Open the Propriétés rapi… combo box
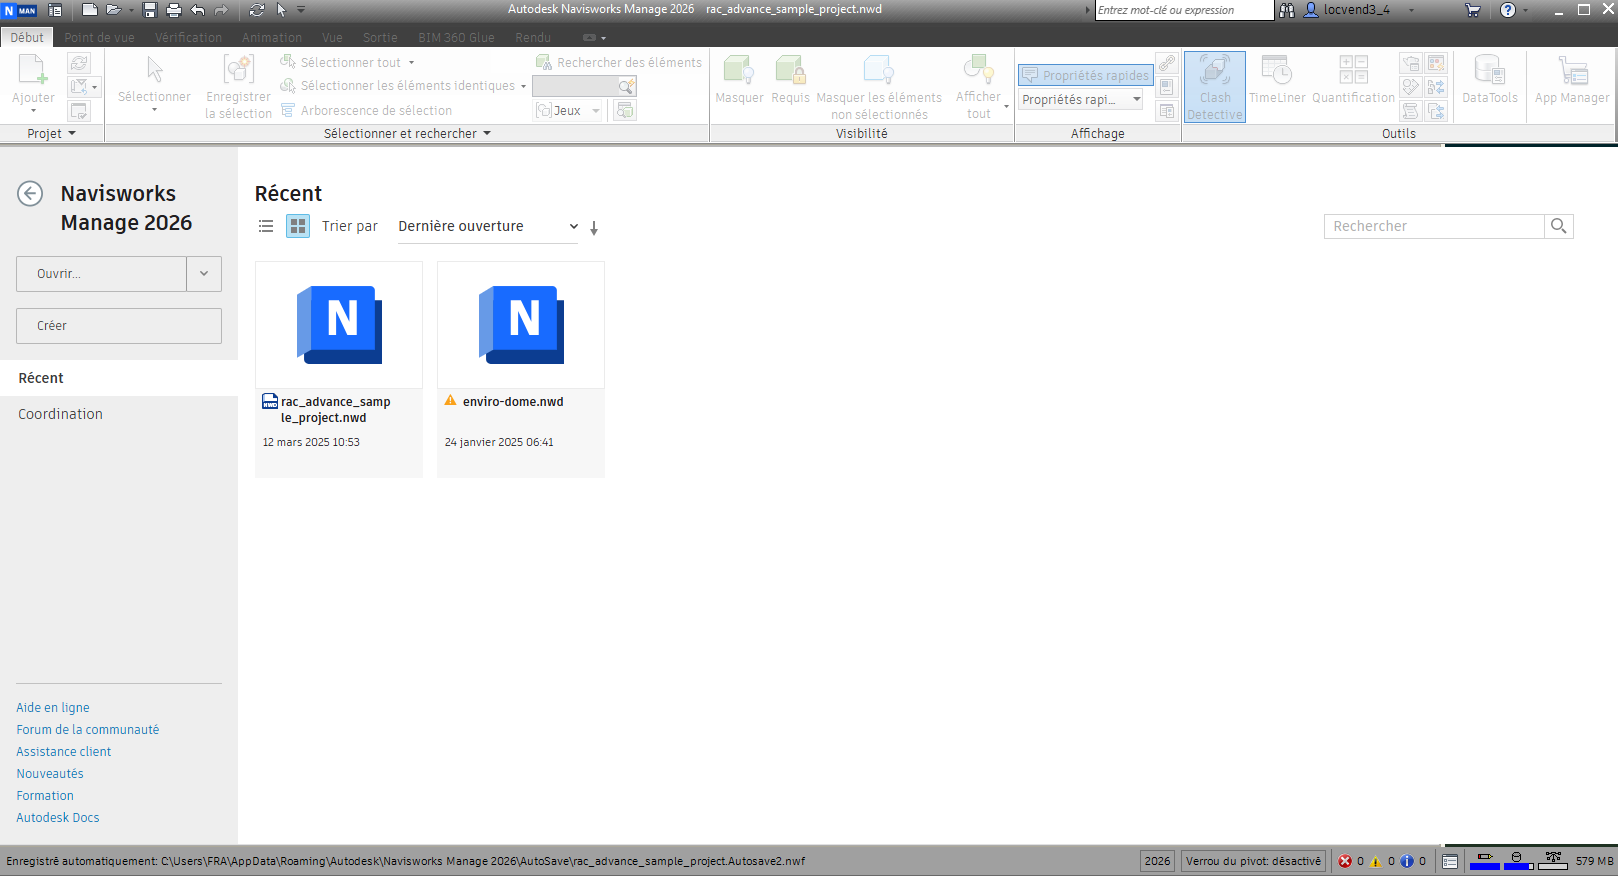The width and height of the screenshot is (1618, 876). (1081, 99)
